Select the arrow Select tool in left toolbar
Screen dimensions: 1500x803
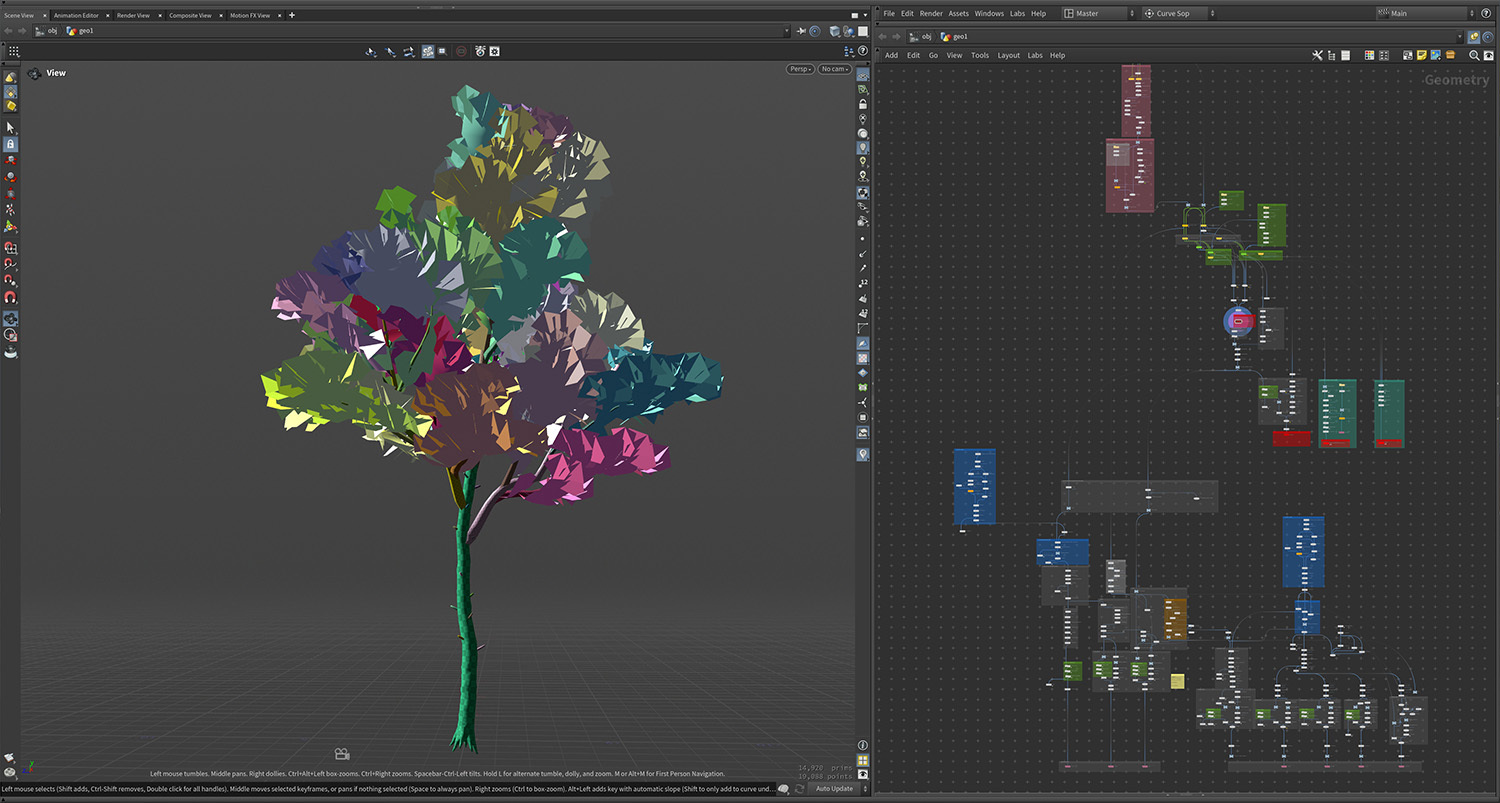[11, 128]
